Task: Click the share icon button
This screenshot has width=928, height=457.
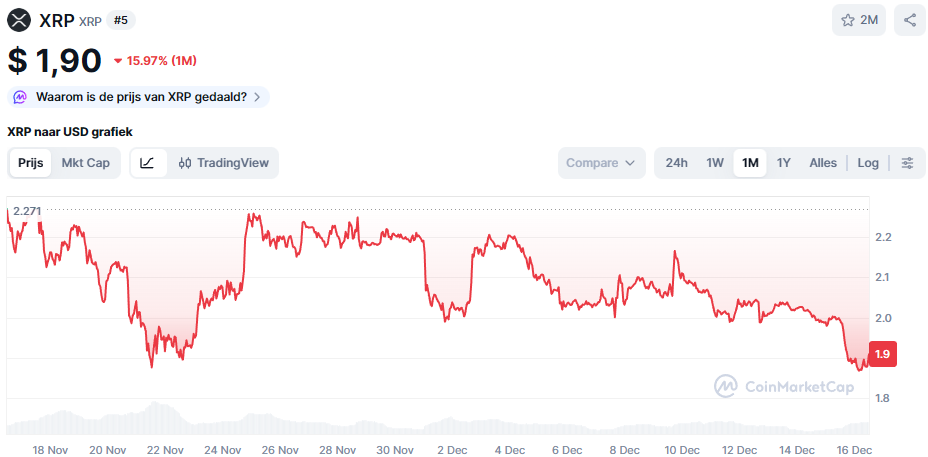Action: 909,20
